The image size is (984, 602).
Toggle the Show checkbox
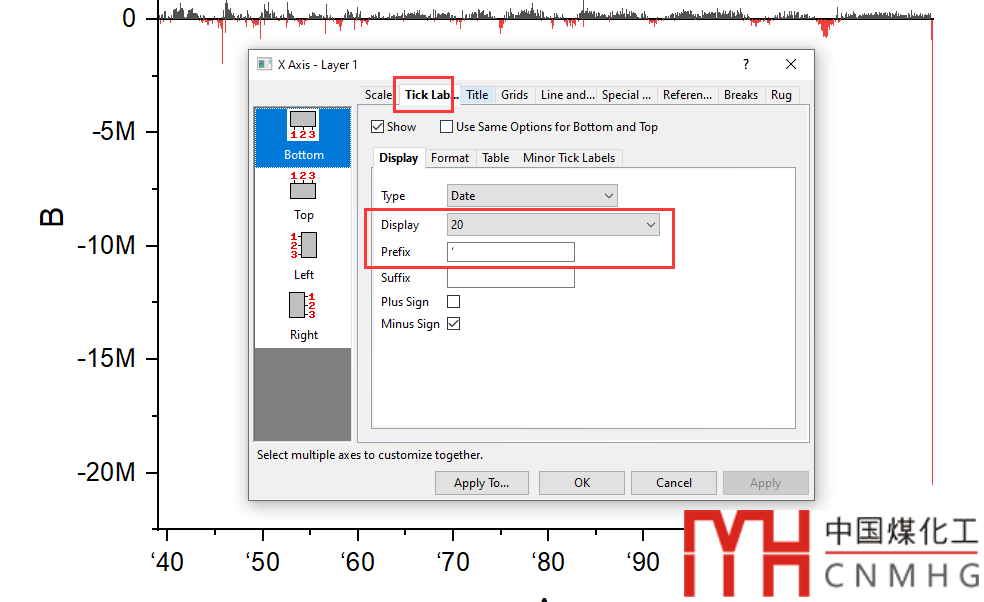click(x=378, y=127)
